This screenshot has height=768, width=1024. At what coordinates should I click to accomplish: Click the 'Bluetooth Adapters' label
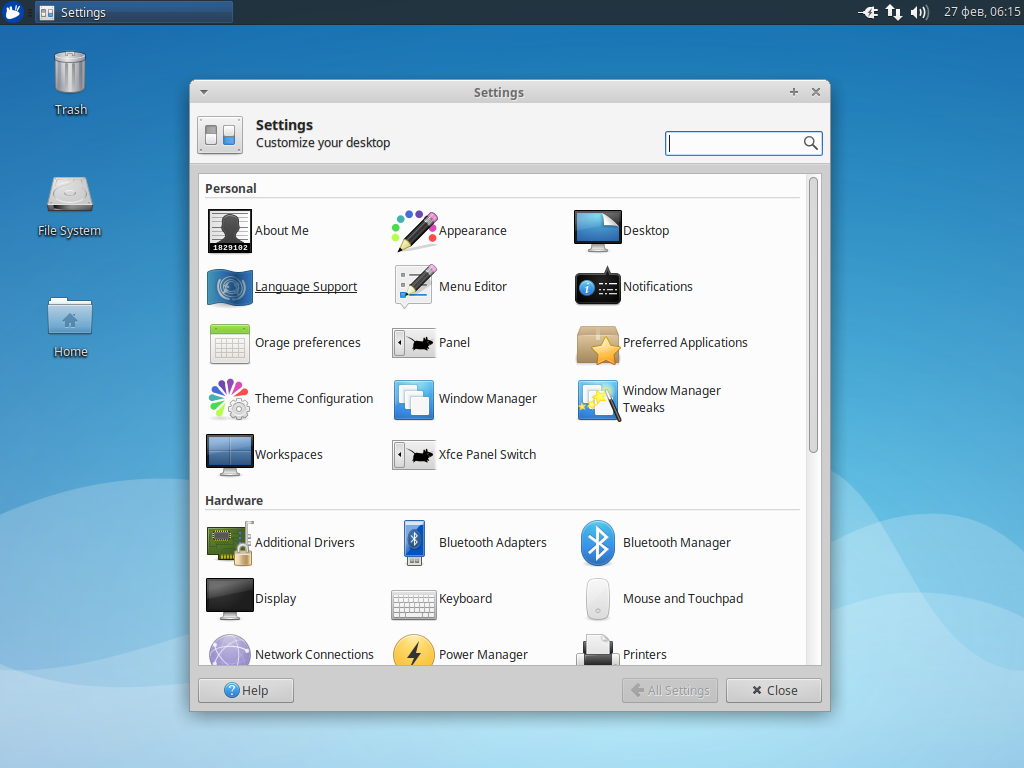tap(492, 542)
